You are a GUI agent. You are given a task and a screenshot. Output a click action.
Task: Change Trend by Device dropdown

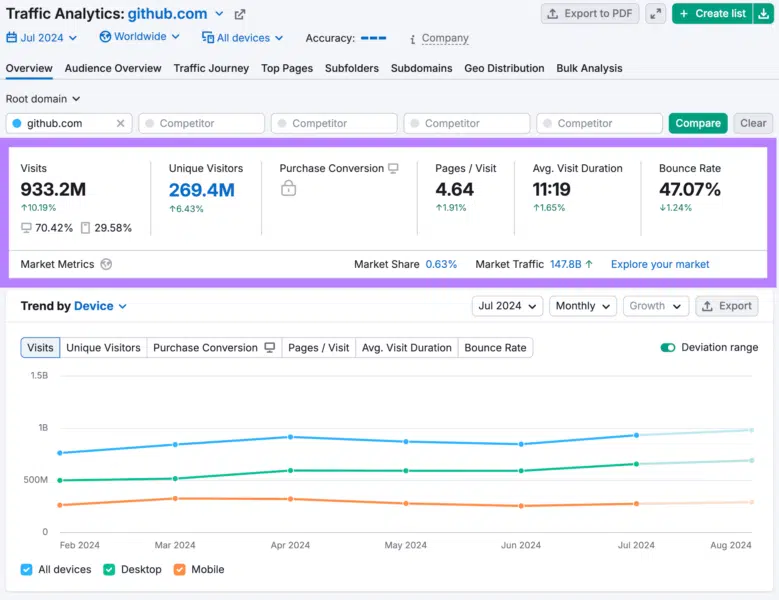(x=100, y=306)
